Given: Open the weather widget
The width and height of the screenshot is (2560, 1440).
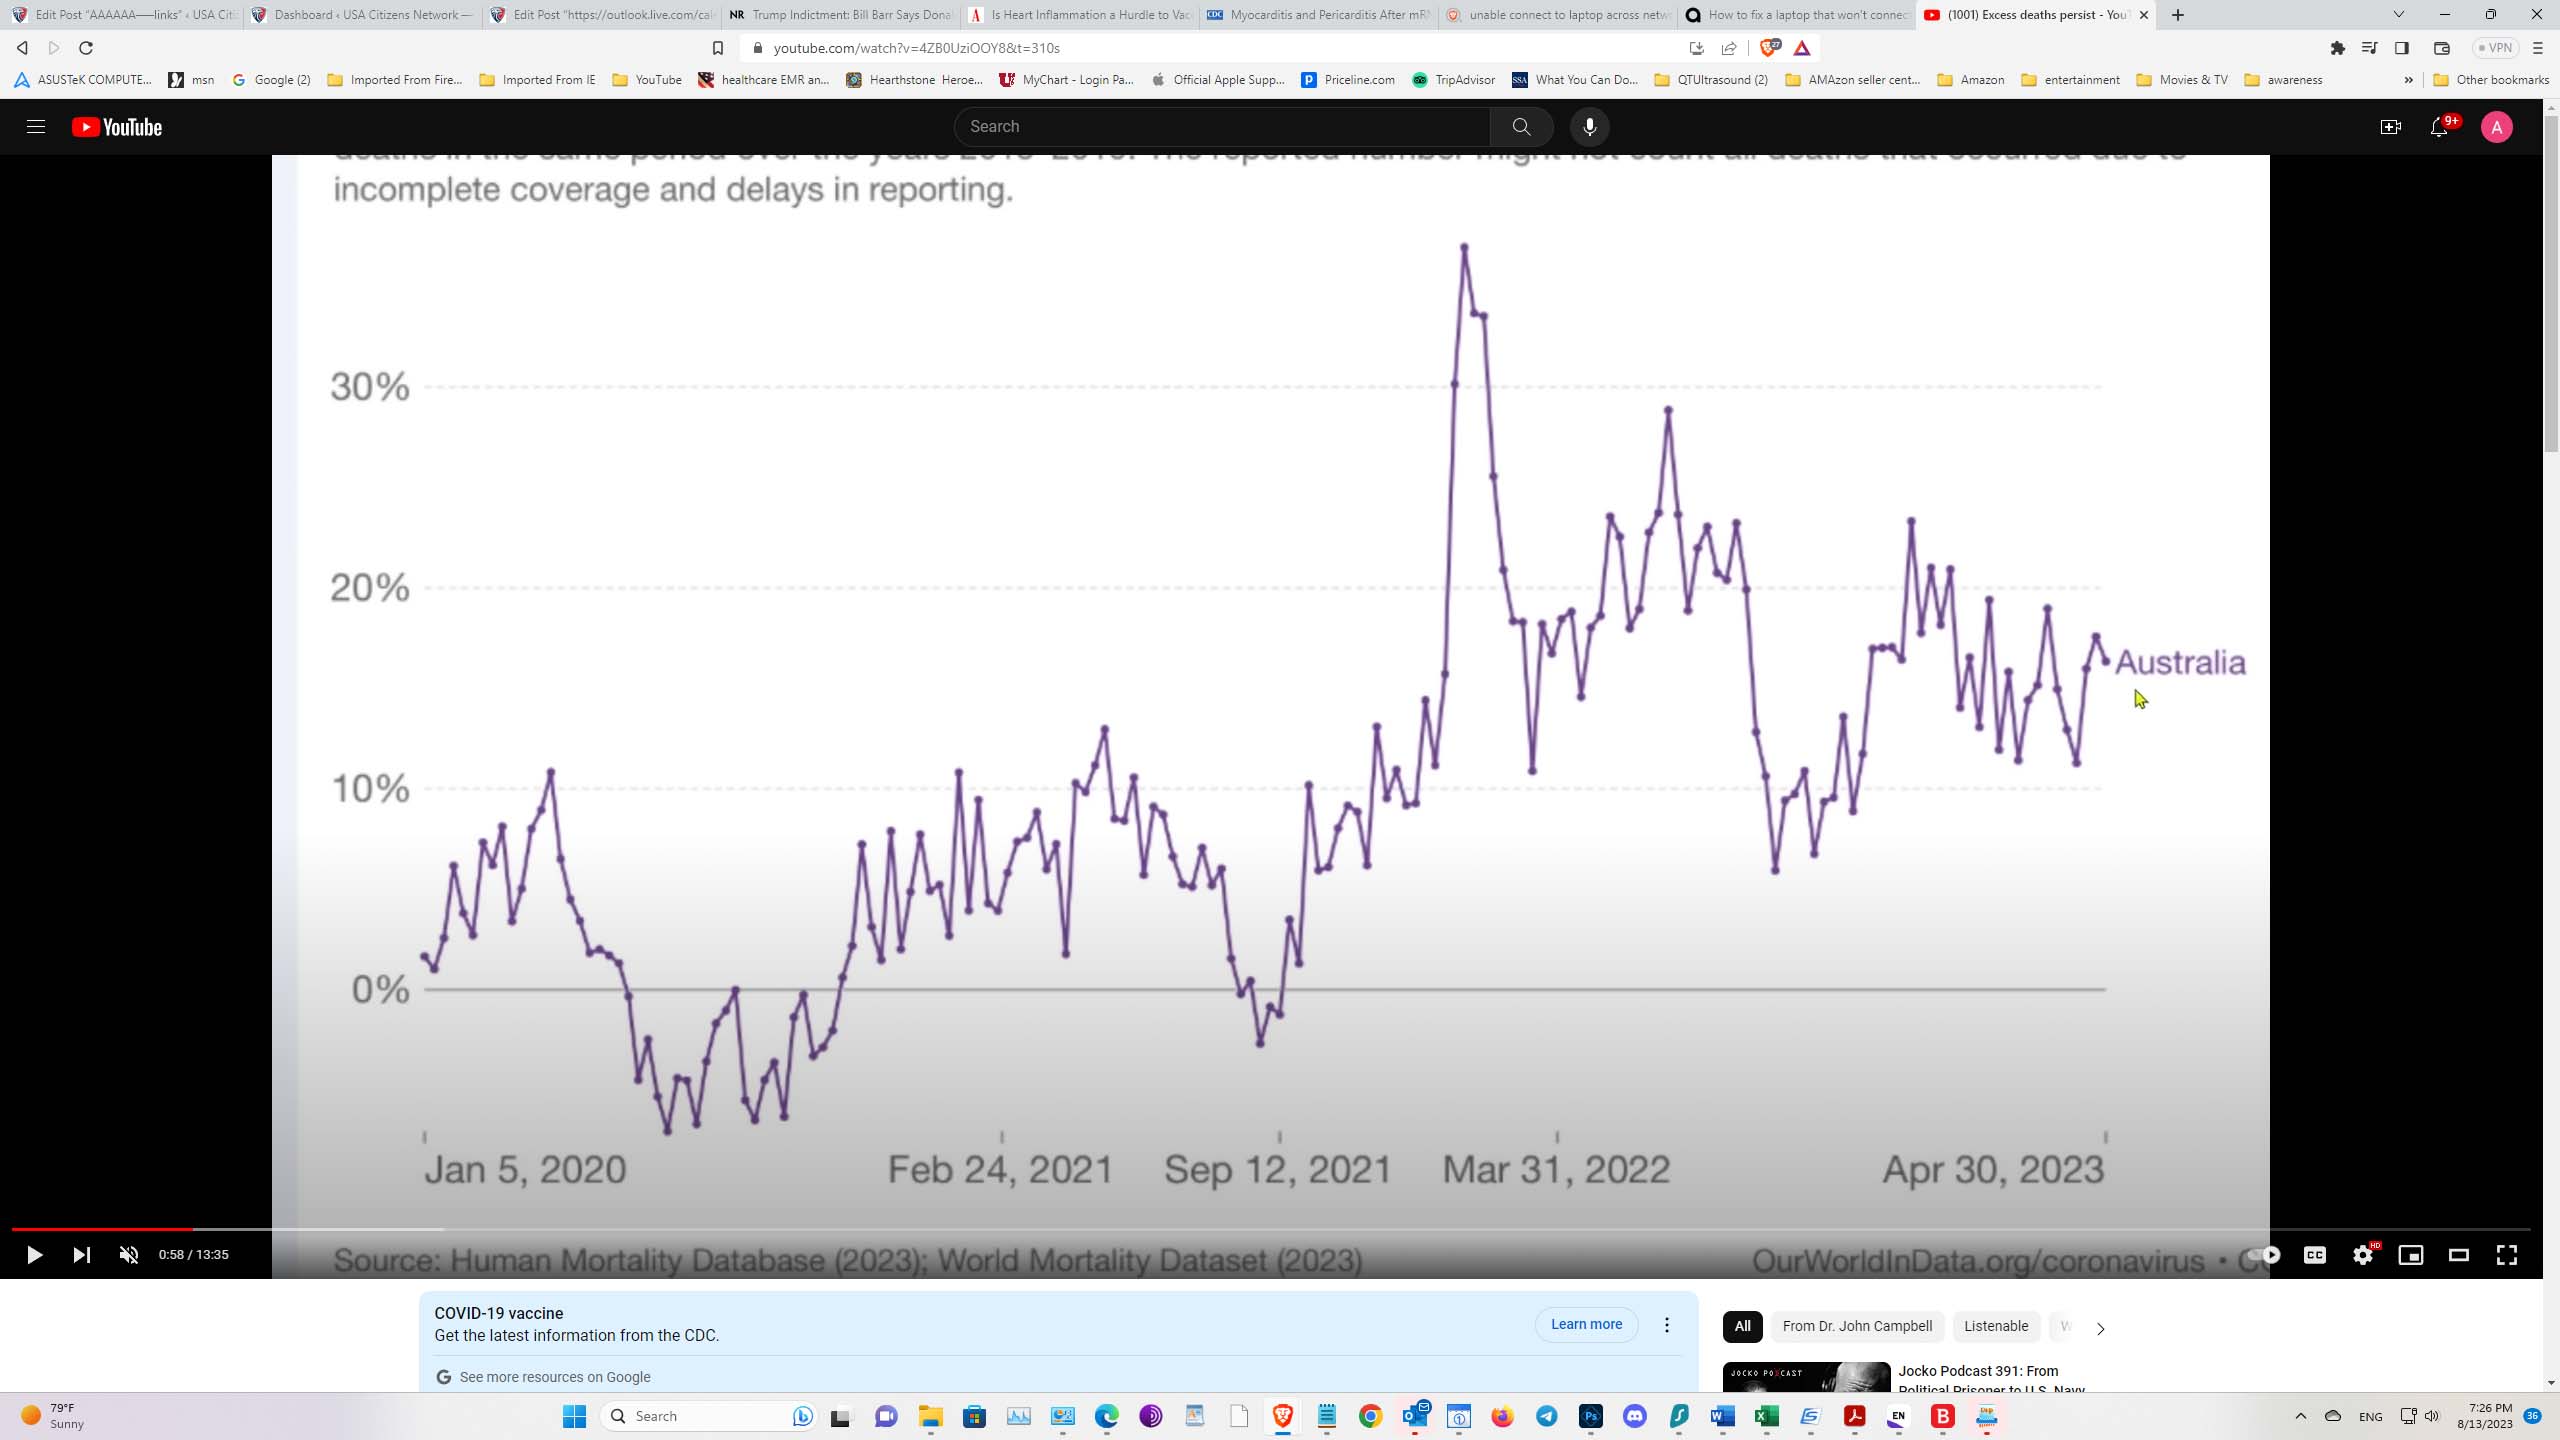Looking at the screenshot, I should (54, 1416).
